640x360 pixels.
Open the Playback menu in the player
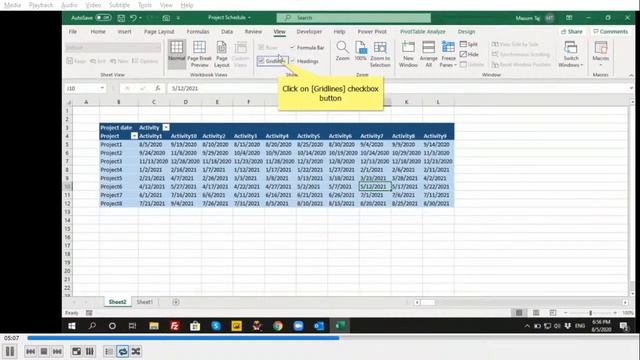(41, 5)
